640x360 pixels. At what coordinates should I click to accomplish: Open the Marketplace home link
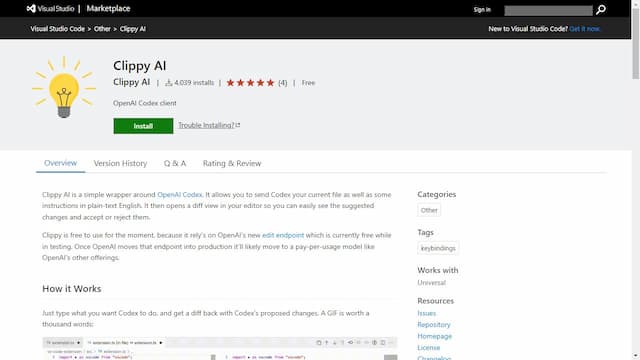108,9
